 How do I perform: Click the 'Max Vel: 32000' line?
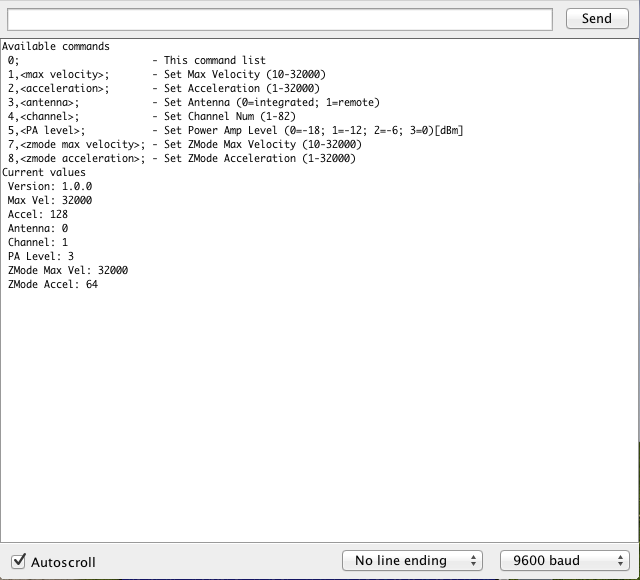coord(50,200)
